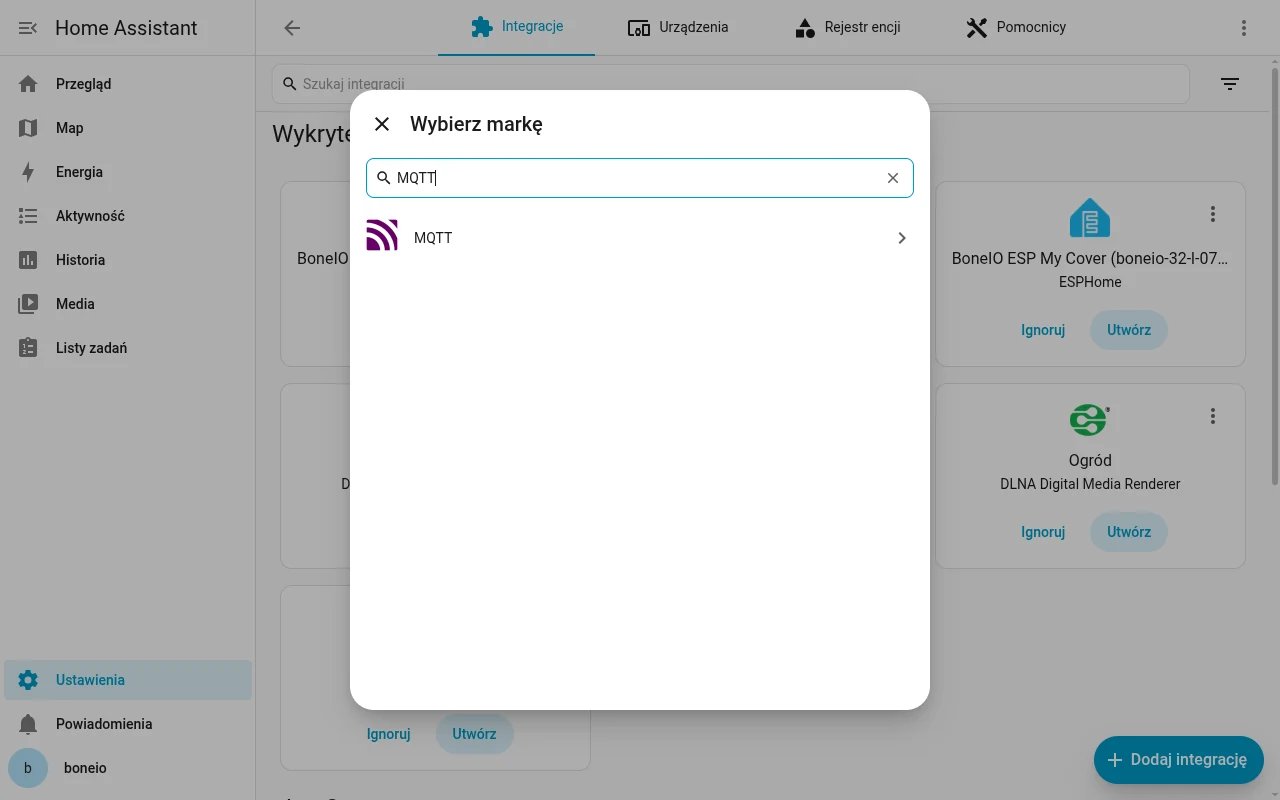Open the BoneIO ESP My Cover card menu

1213,214
